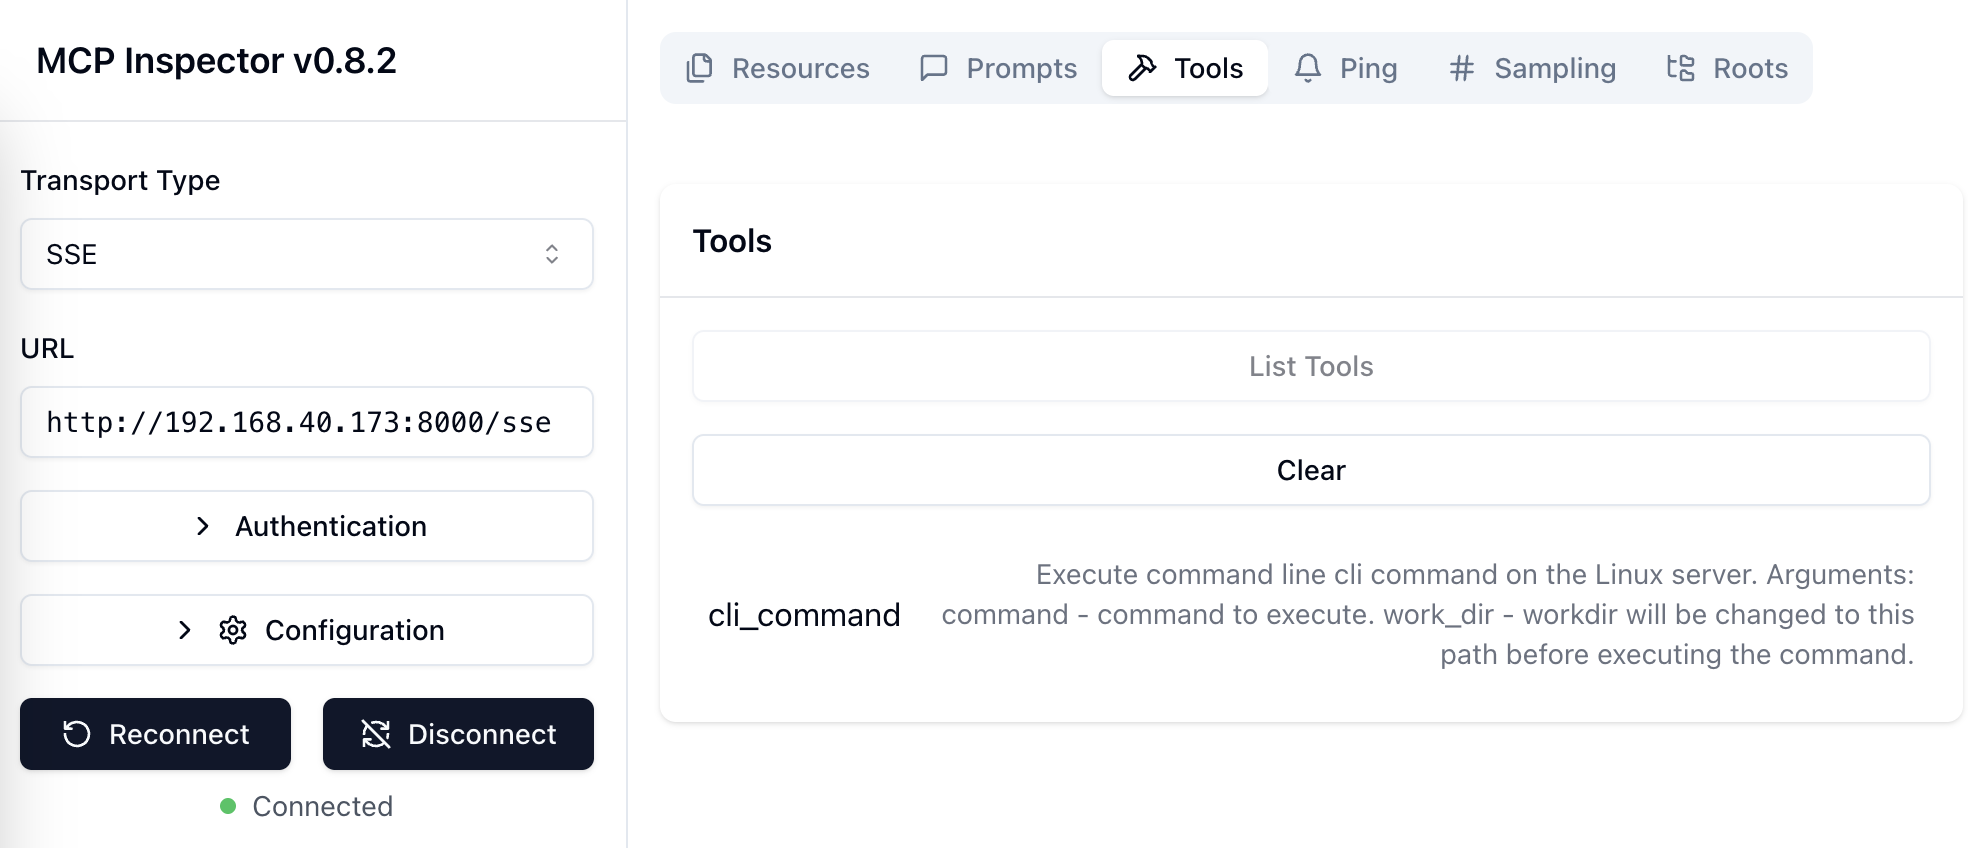This screenshot has height=848, width=1968.
Task: Click the Prompts speech bubble icon
Action: [933, 68]
